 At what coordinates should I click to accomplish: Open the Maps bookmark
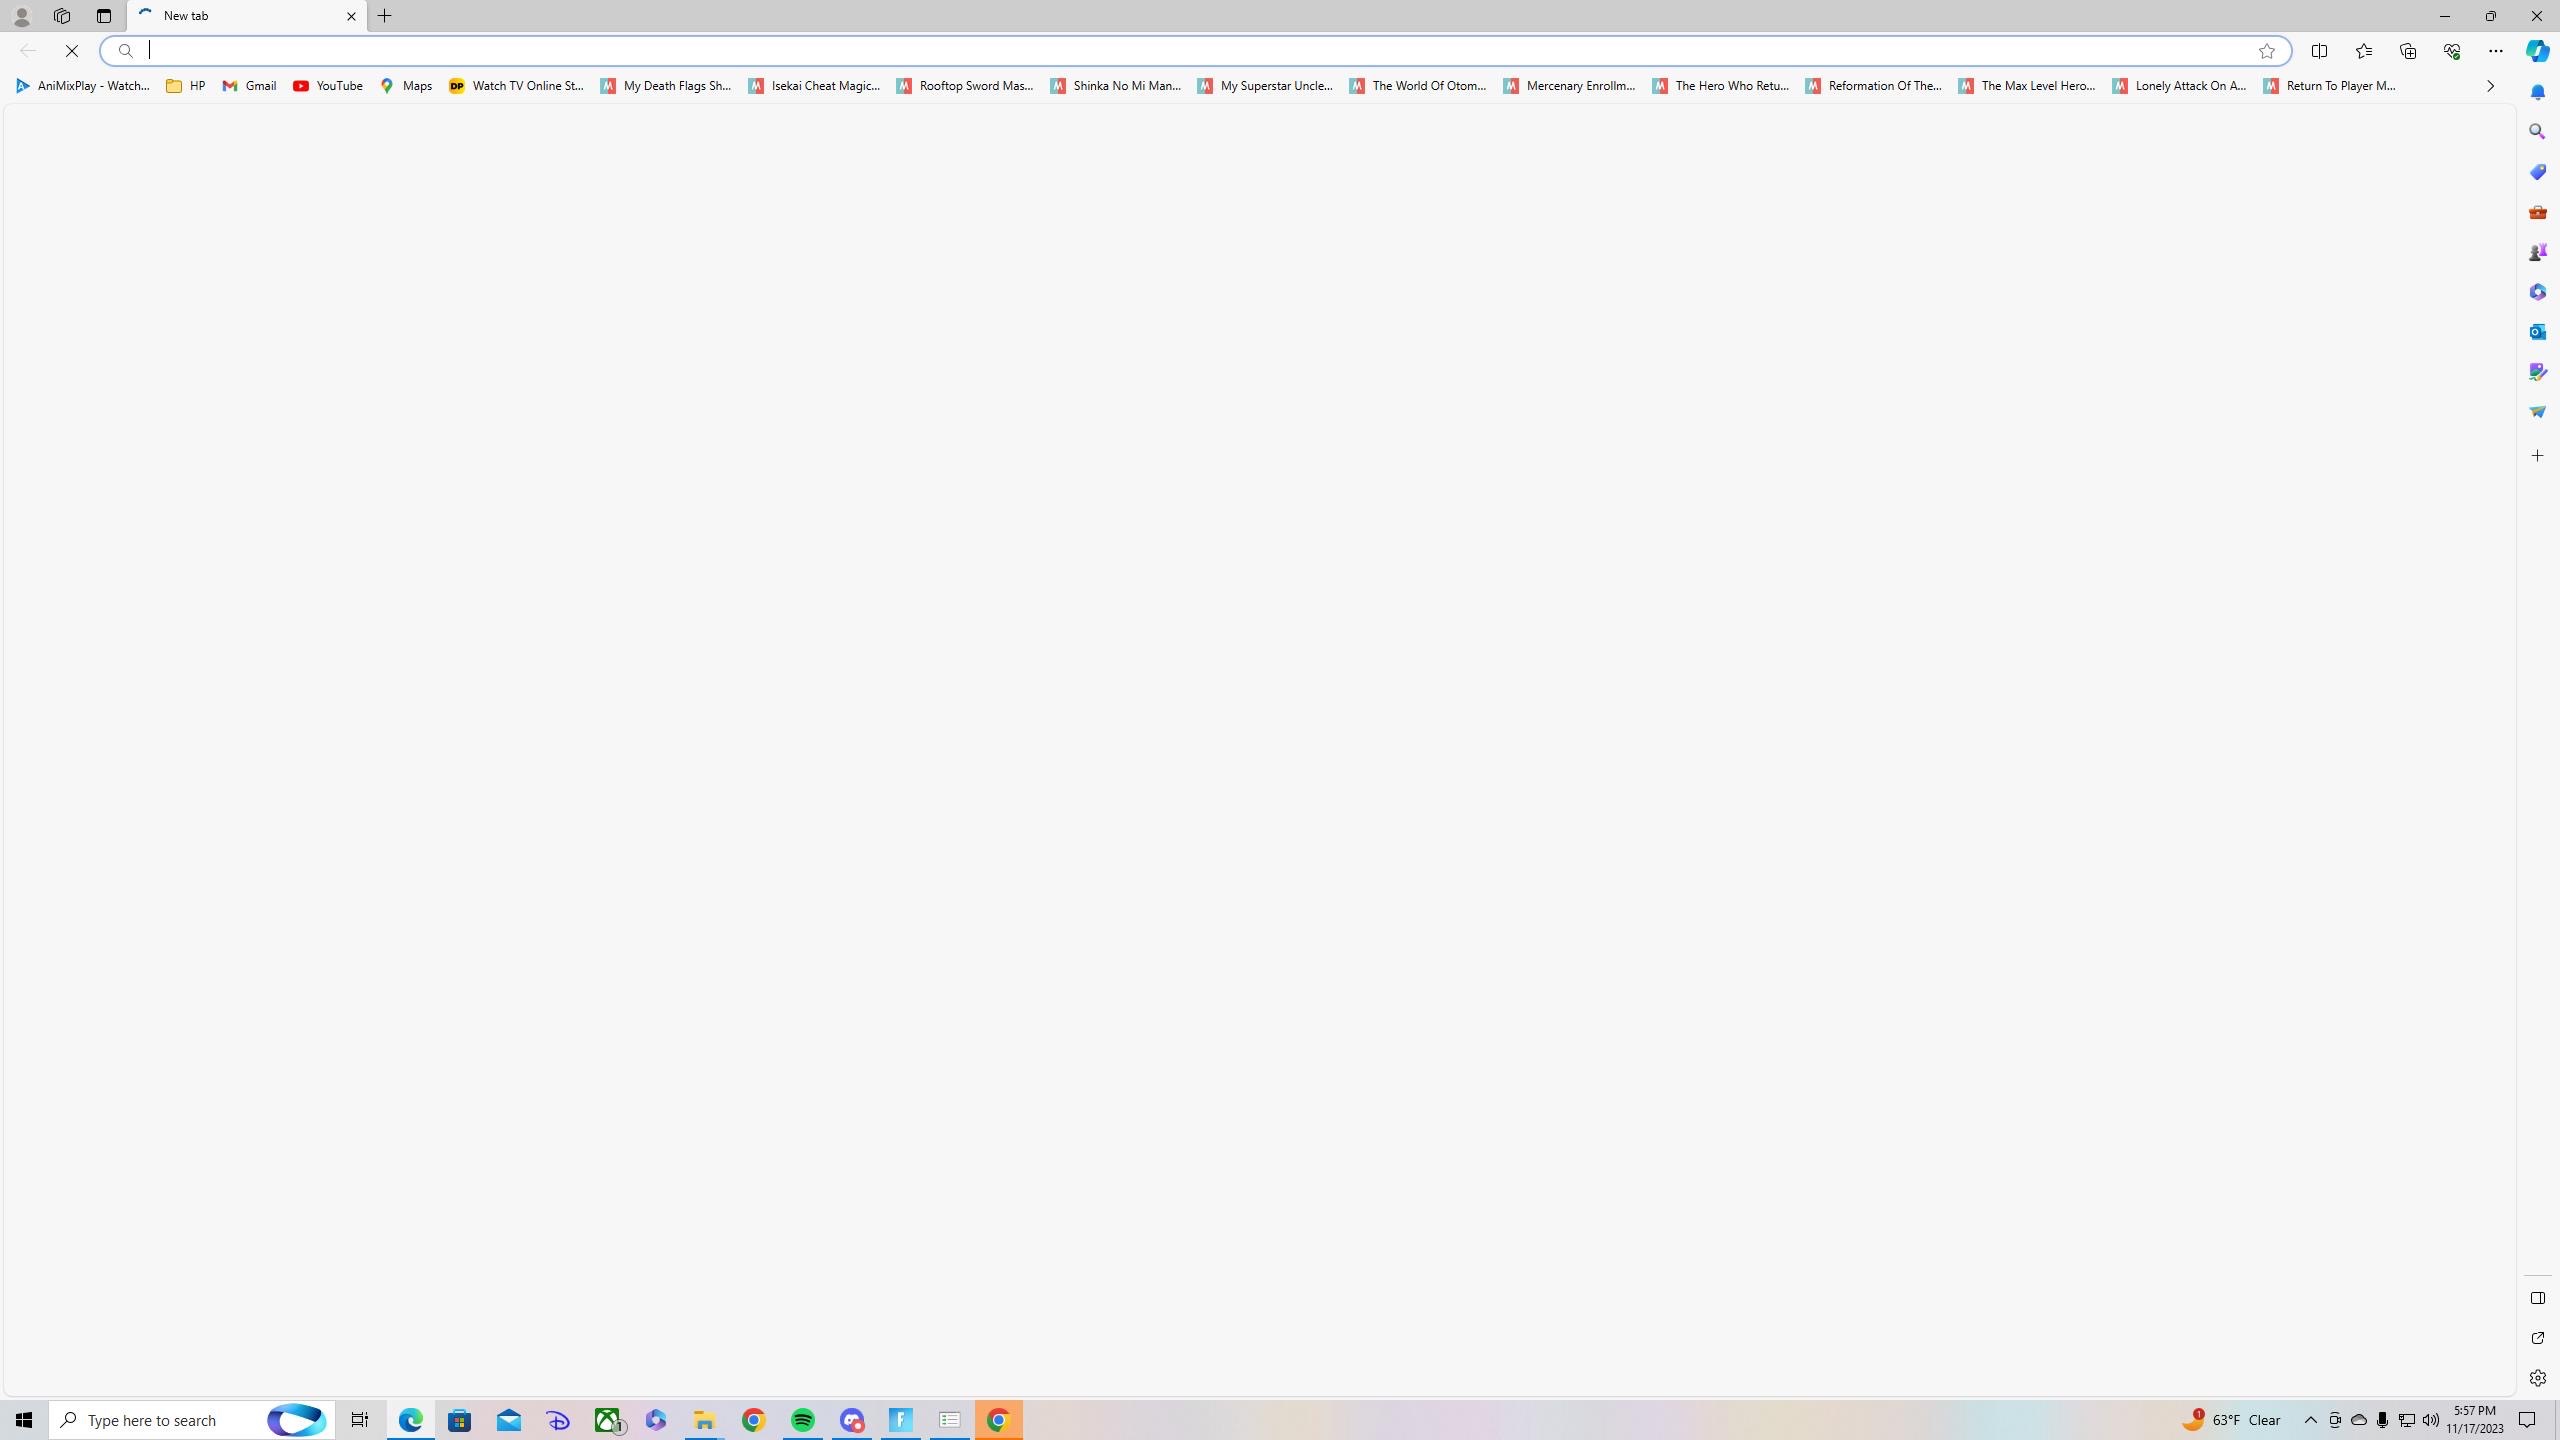(406, 86)
